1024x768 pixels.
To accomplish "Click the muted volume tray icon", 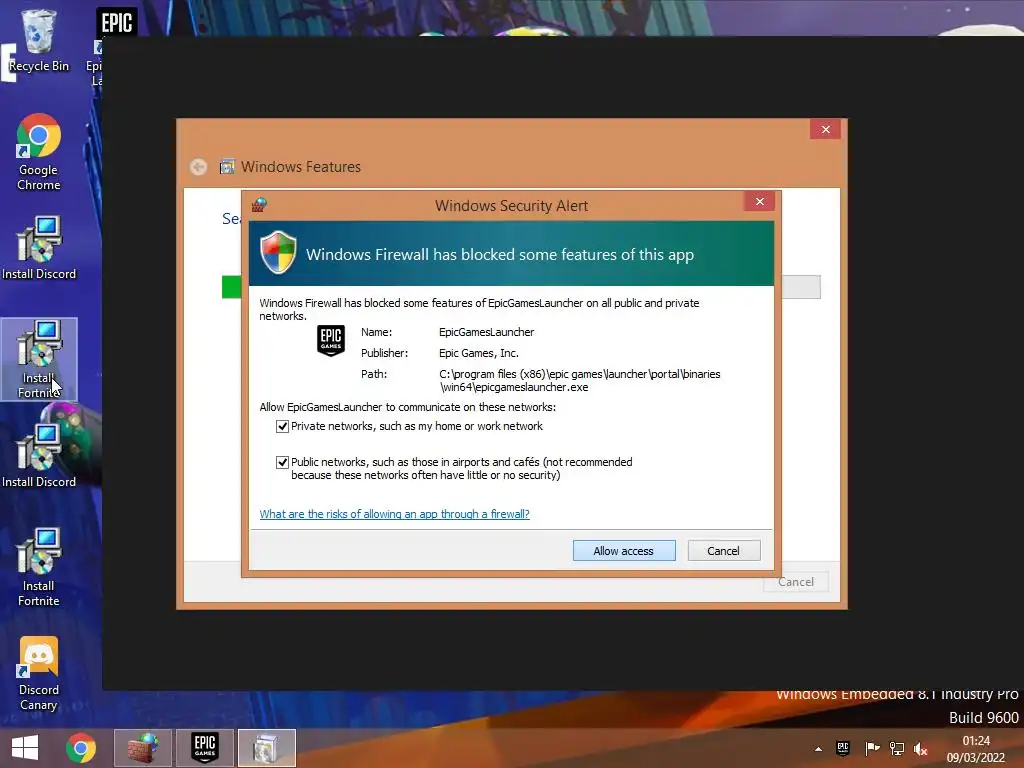I will [921, 749].
